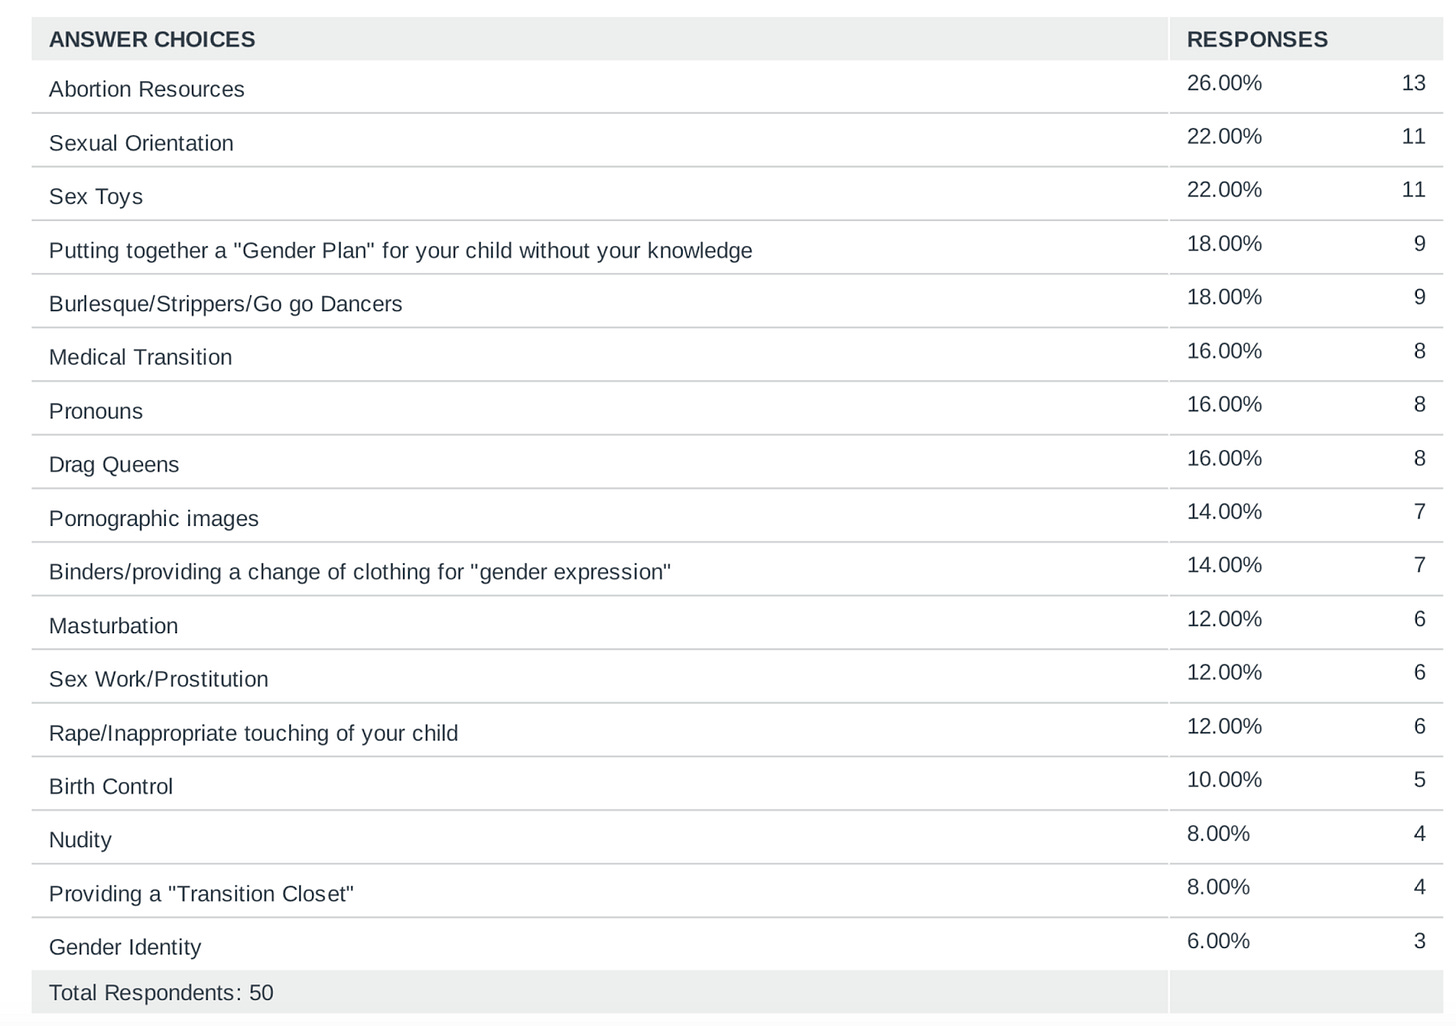This screenshot has width=1456, height=1026.
Task: Select the Sexual Orientation row label
Action: (x=141, y=143)
